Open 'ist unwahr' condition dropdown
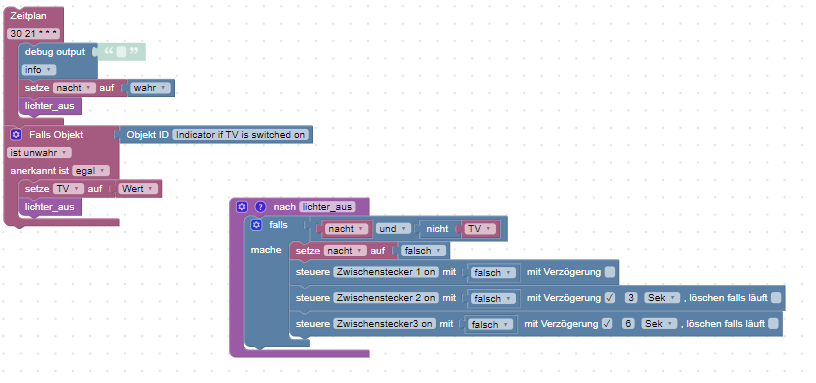The image size is (816, 383). [x=39, y=153]
